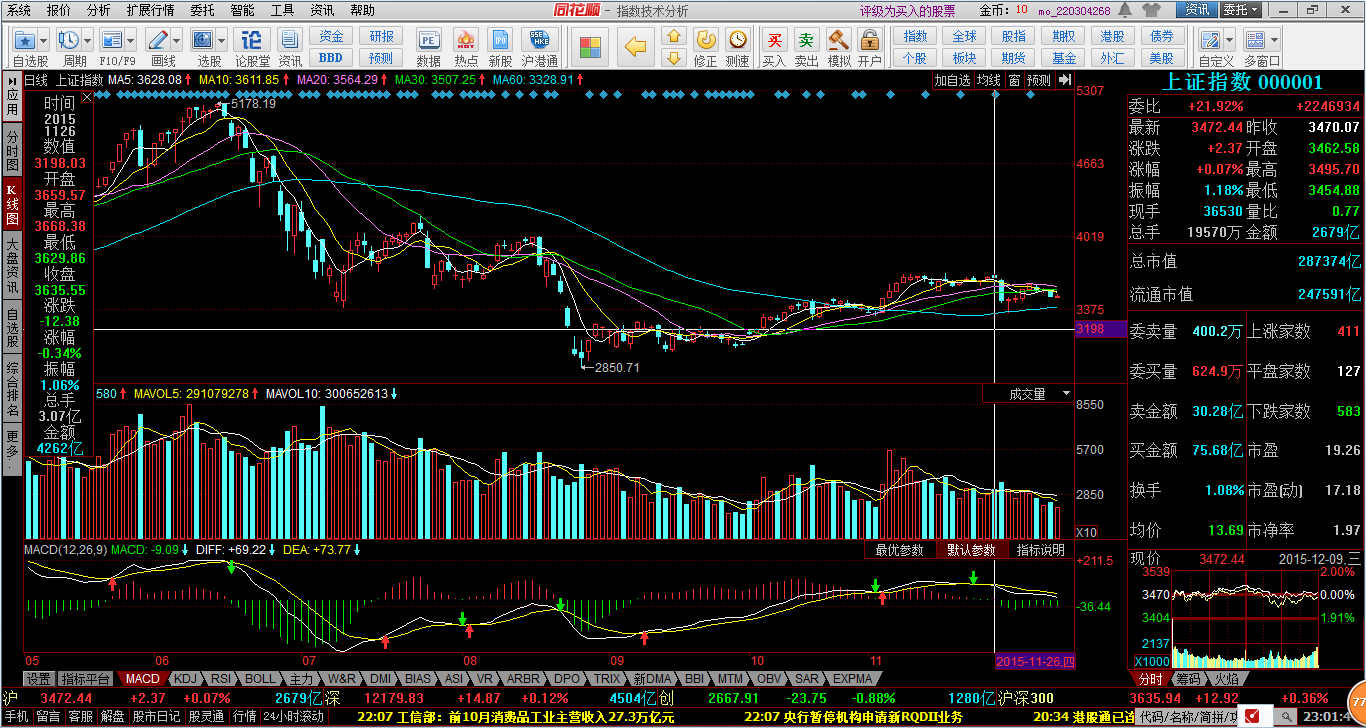
Task: Enable the EXPMA indicator
Action: click(852, 678)
